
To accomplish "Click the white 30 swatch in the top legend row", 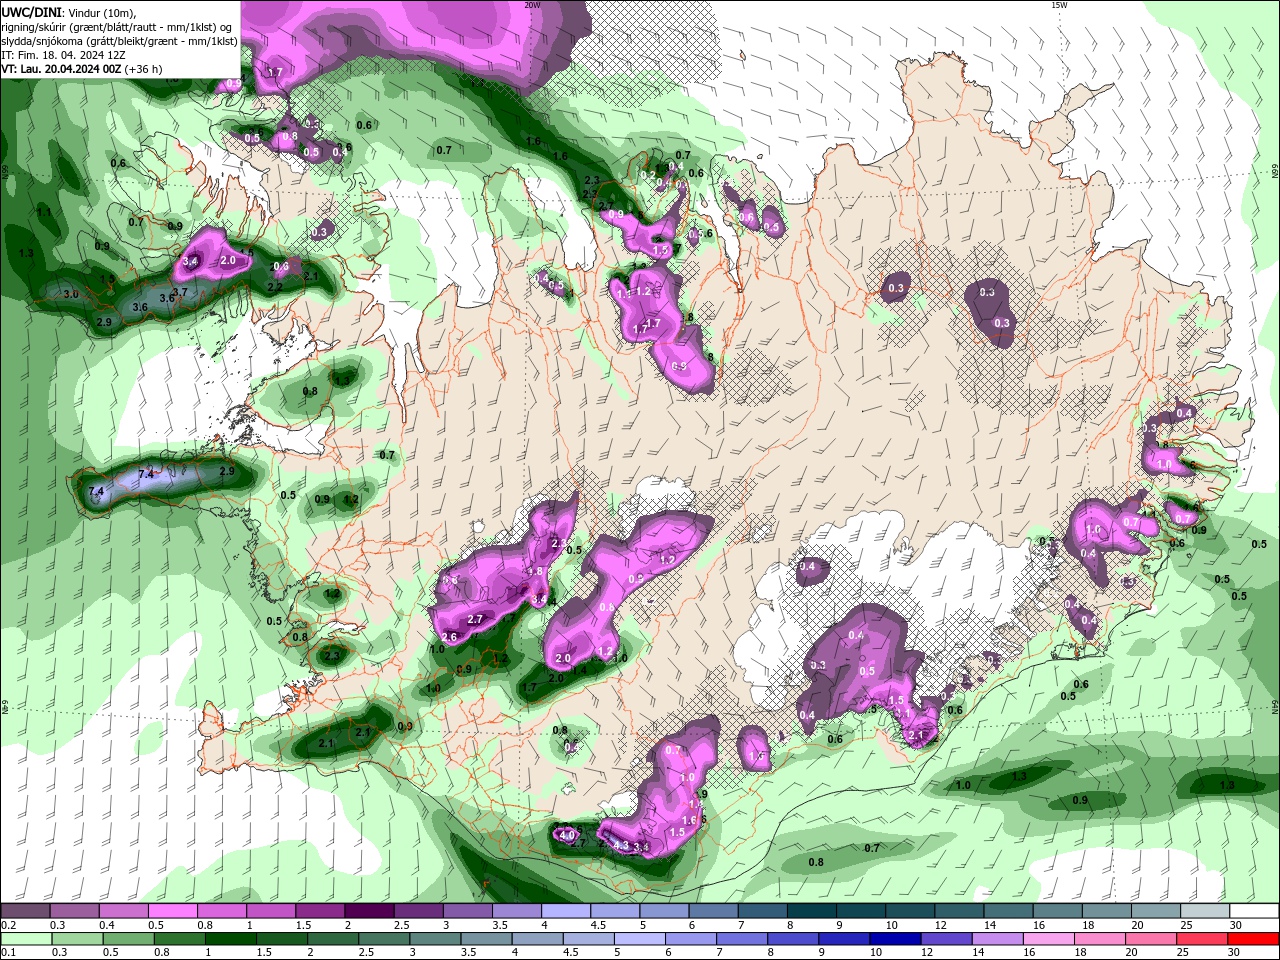I will click(x=1254, y=911).
